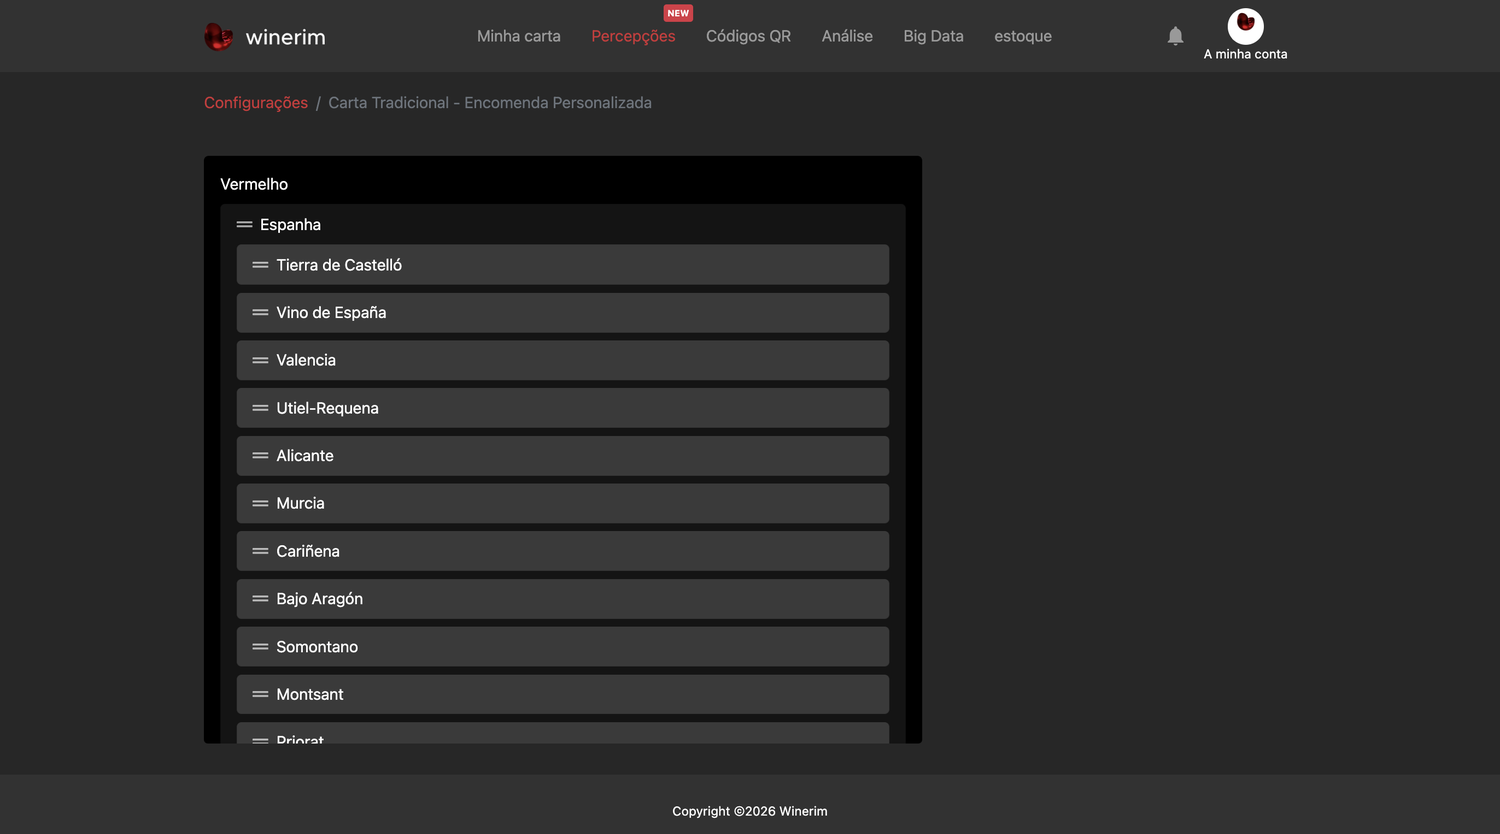Select the Utiel-Requena row

563,408
